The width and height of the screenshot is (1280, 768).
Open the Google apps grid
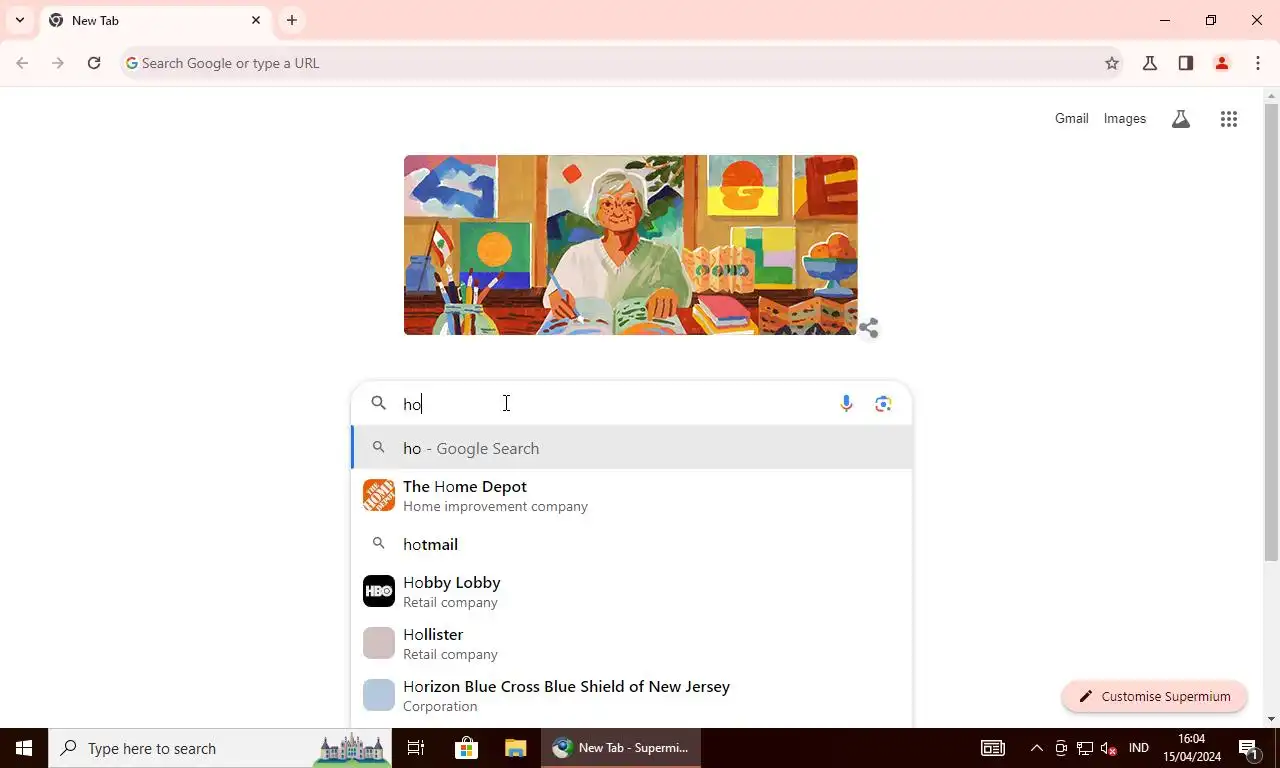(1229, 119)
